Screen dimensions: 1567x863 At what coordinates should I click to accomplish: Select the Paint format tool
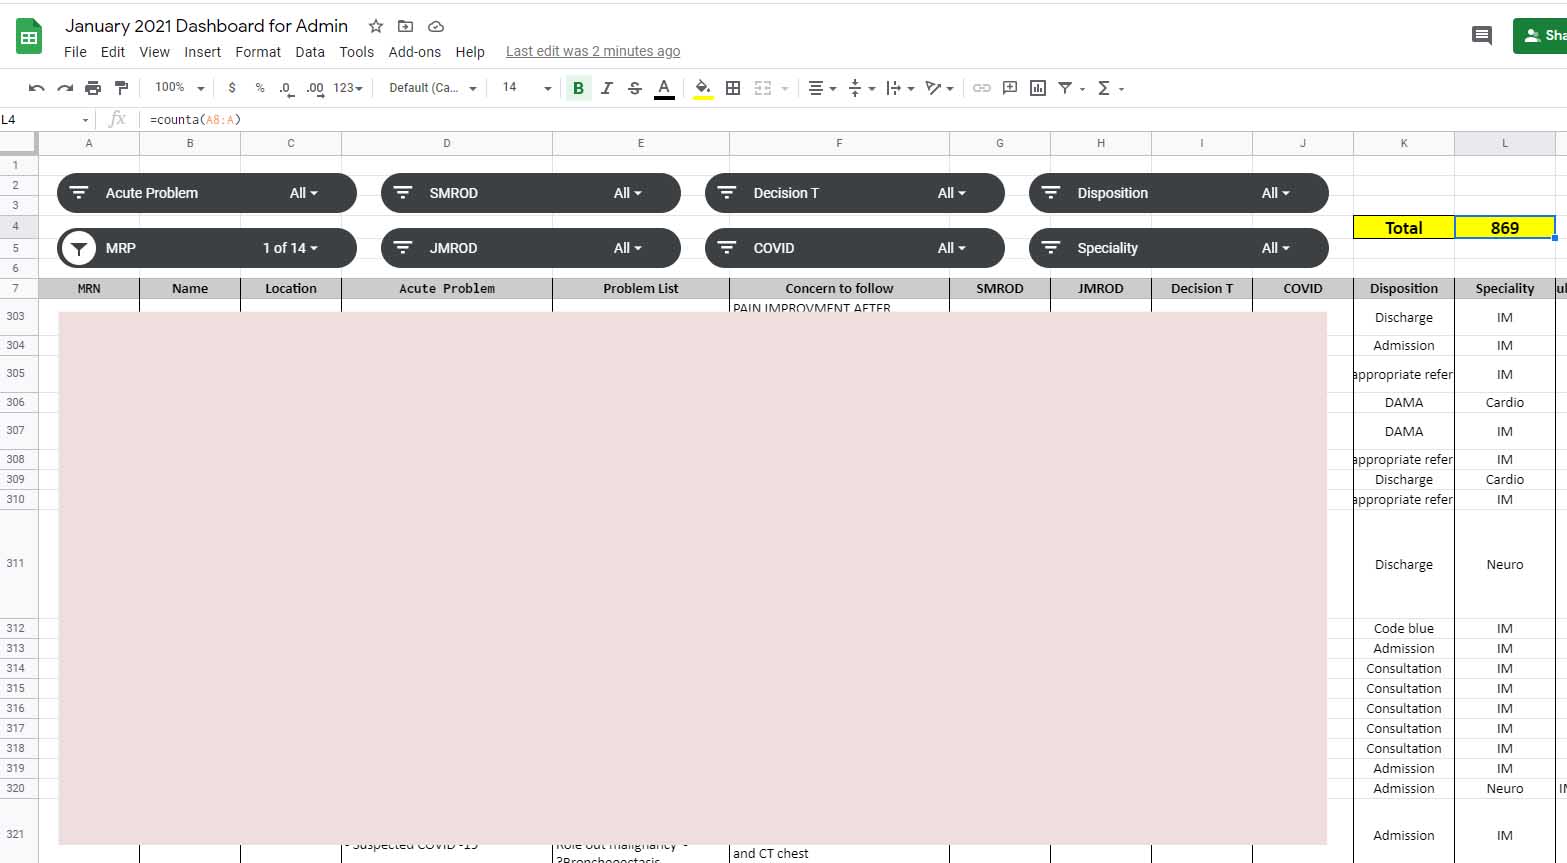[122, 88]
